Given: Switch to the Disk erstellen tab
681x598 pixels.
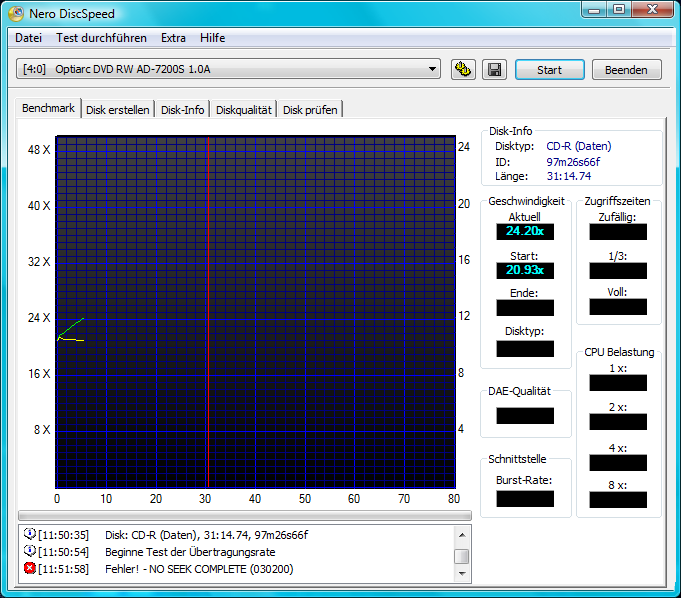Looking at the screenshot, I should click(x=118, y=110).
